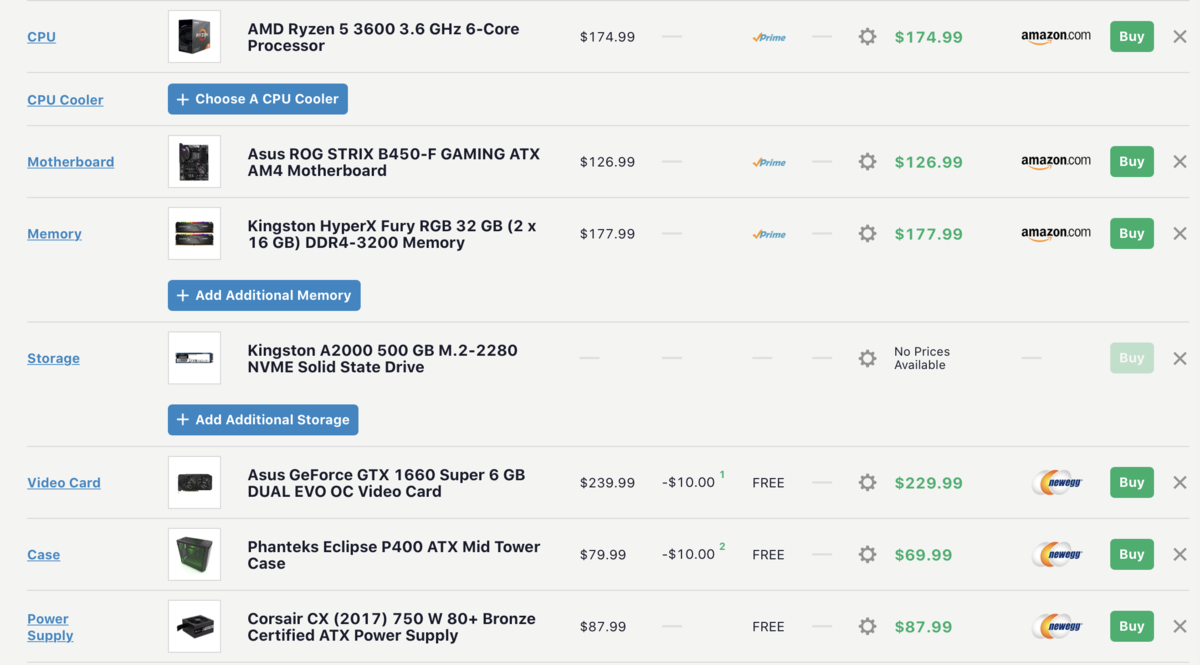Click the Prime badge in Memory row

pyautogui.click(x=769, y=235)
